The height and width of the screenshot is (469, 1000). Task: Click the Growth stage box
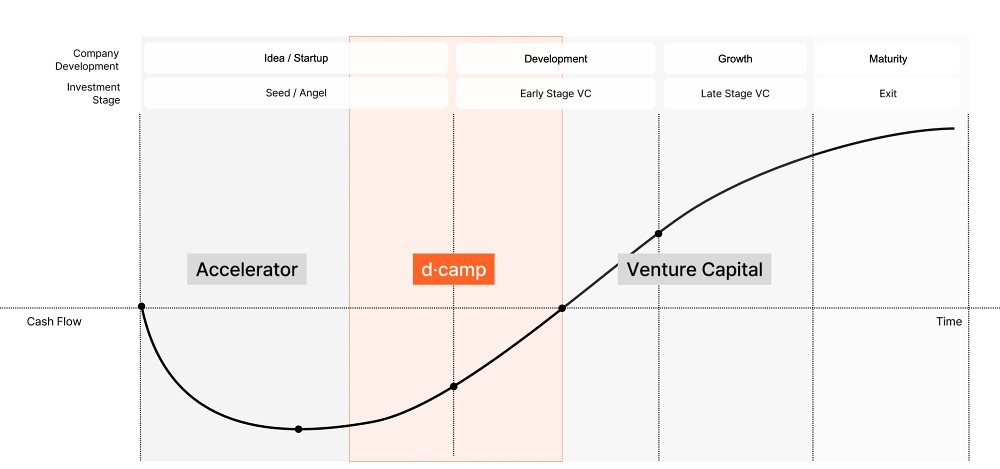pyautogui.click(x=735, y=59)
